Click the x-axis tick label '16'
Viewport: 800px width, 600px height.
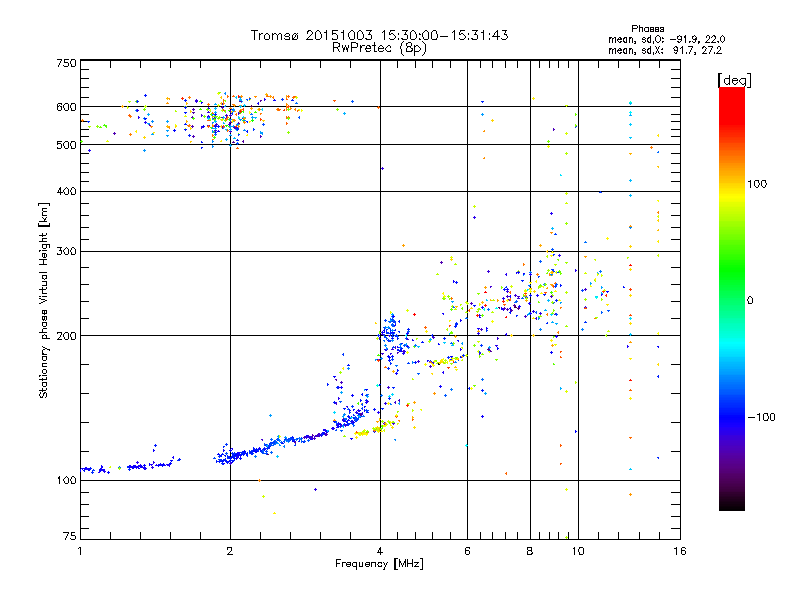[x=680, y=551]
